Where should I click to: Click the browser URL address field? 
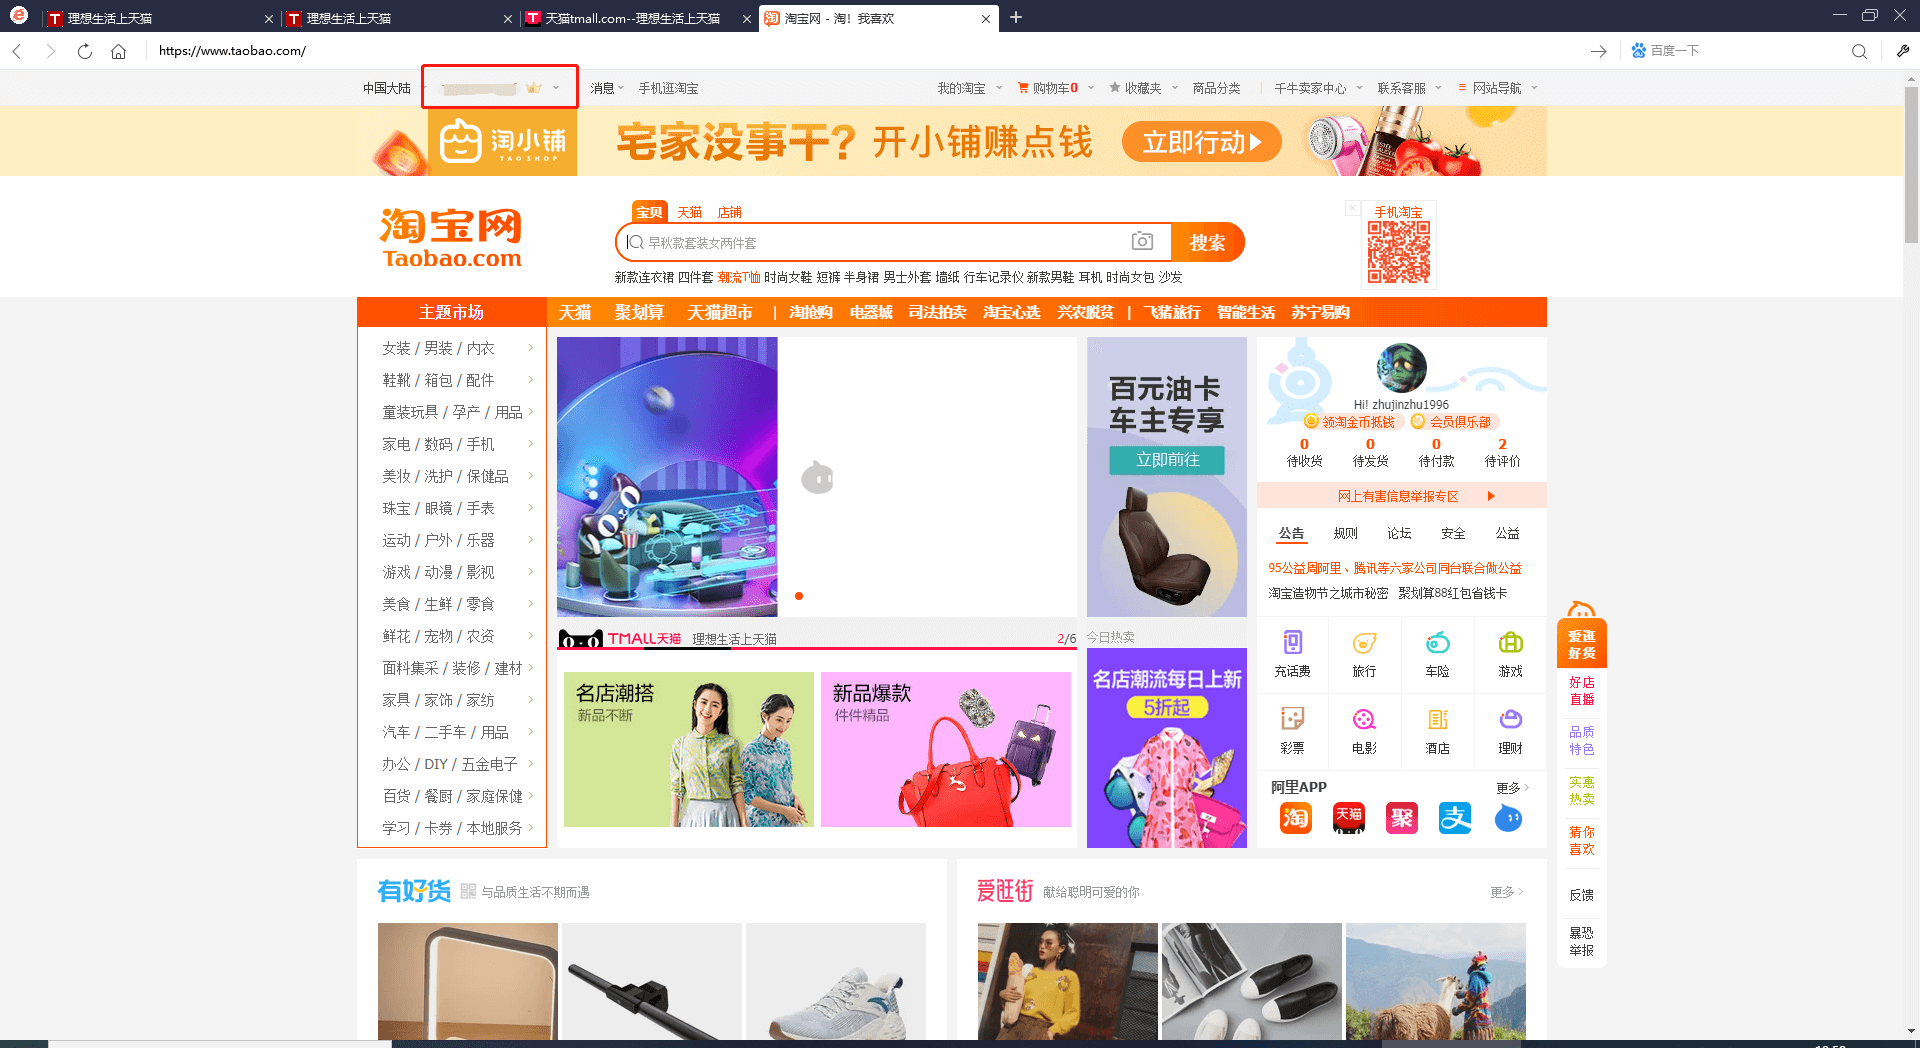(860, 51)
